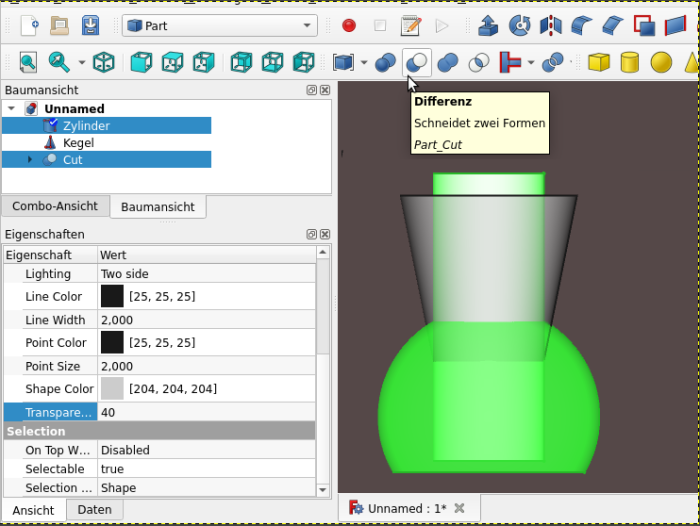The width and height of the screenshot is (700, 526).
Task: Select Kegel in the tree view
Action: tap(77, 143)
